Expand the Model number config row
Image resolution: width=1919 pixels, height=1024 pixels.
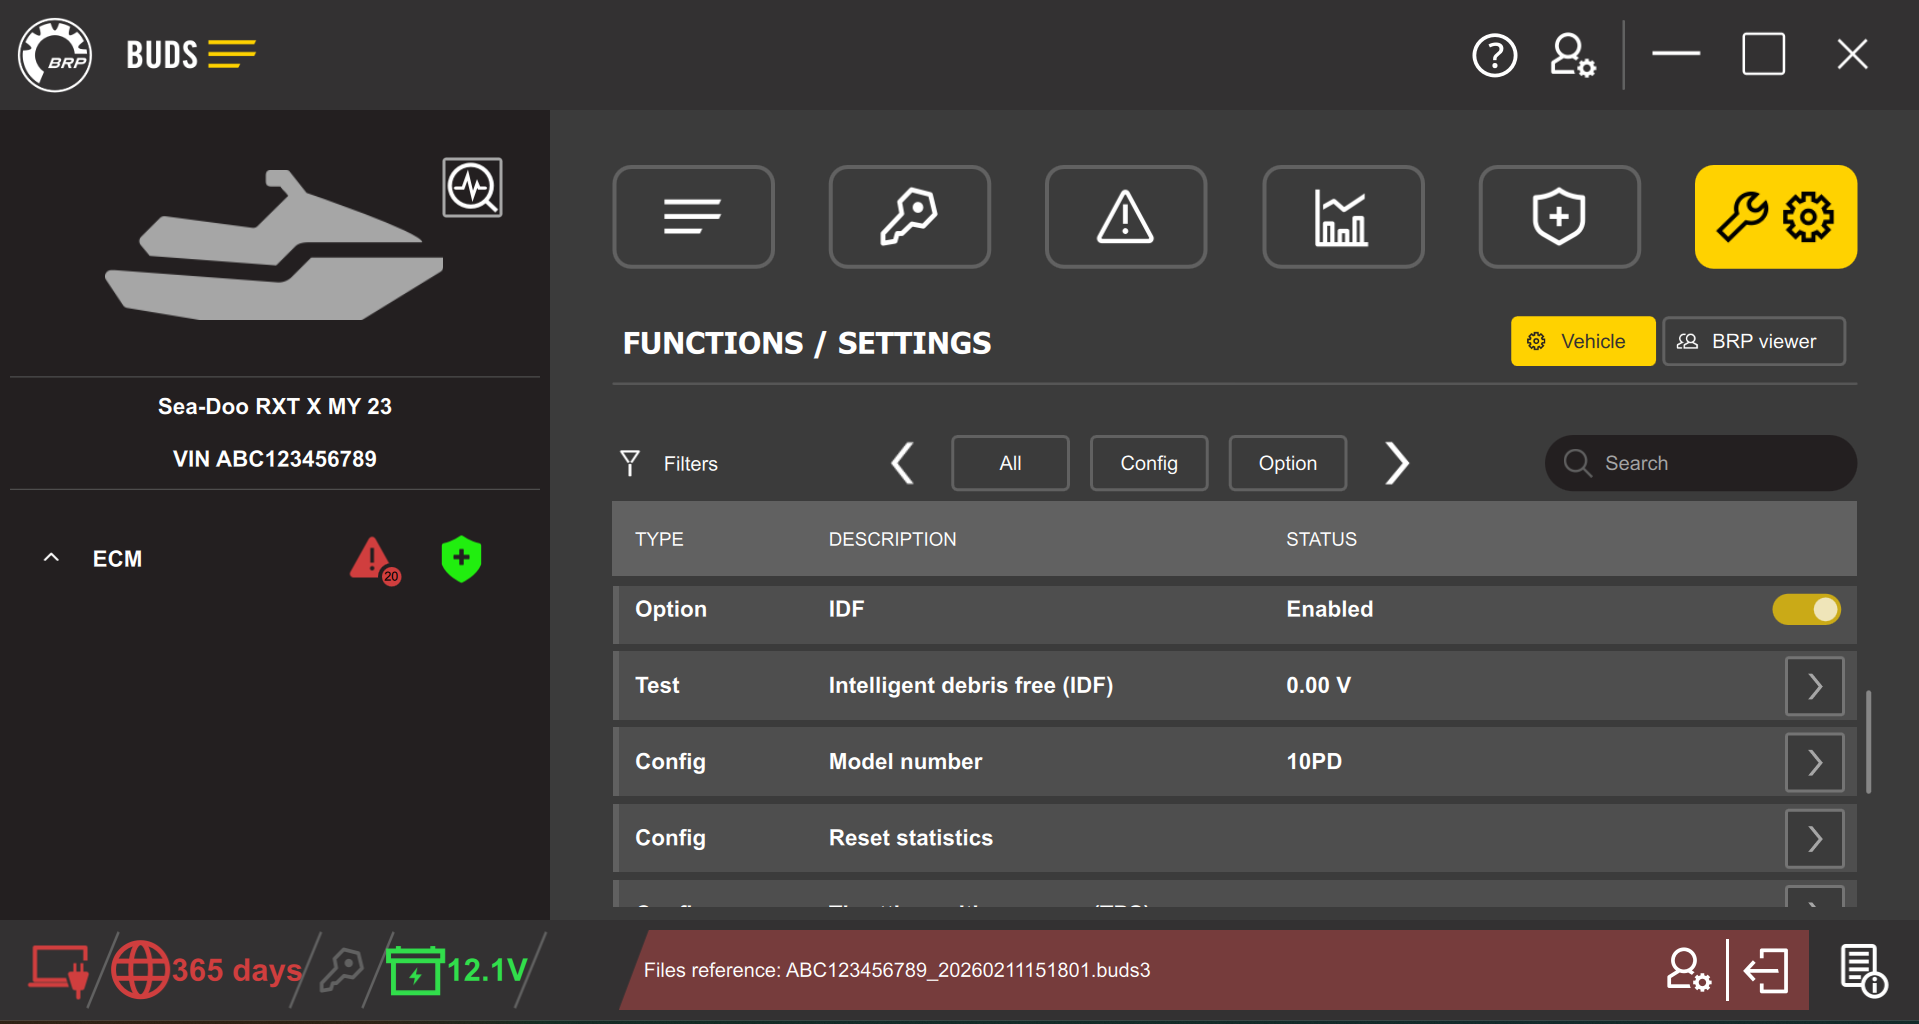(x=1813, y=762)
